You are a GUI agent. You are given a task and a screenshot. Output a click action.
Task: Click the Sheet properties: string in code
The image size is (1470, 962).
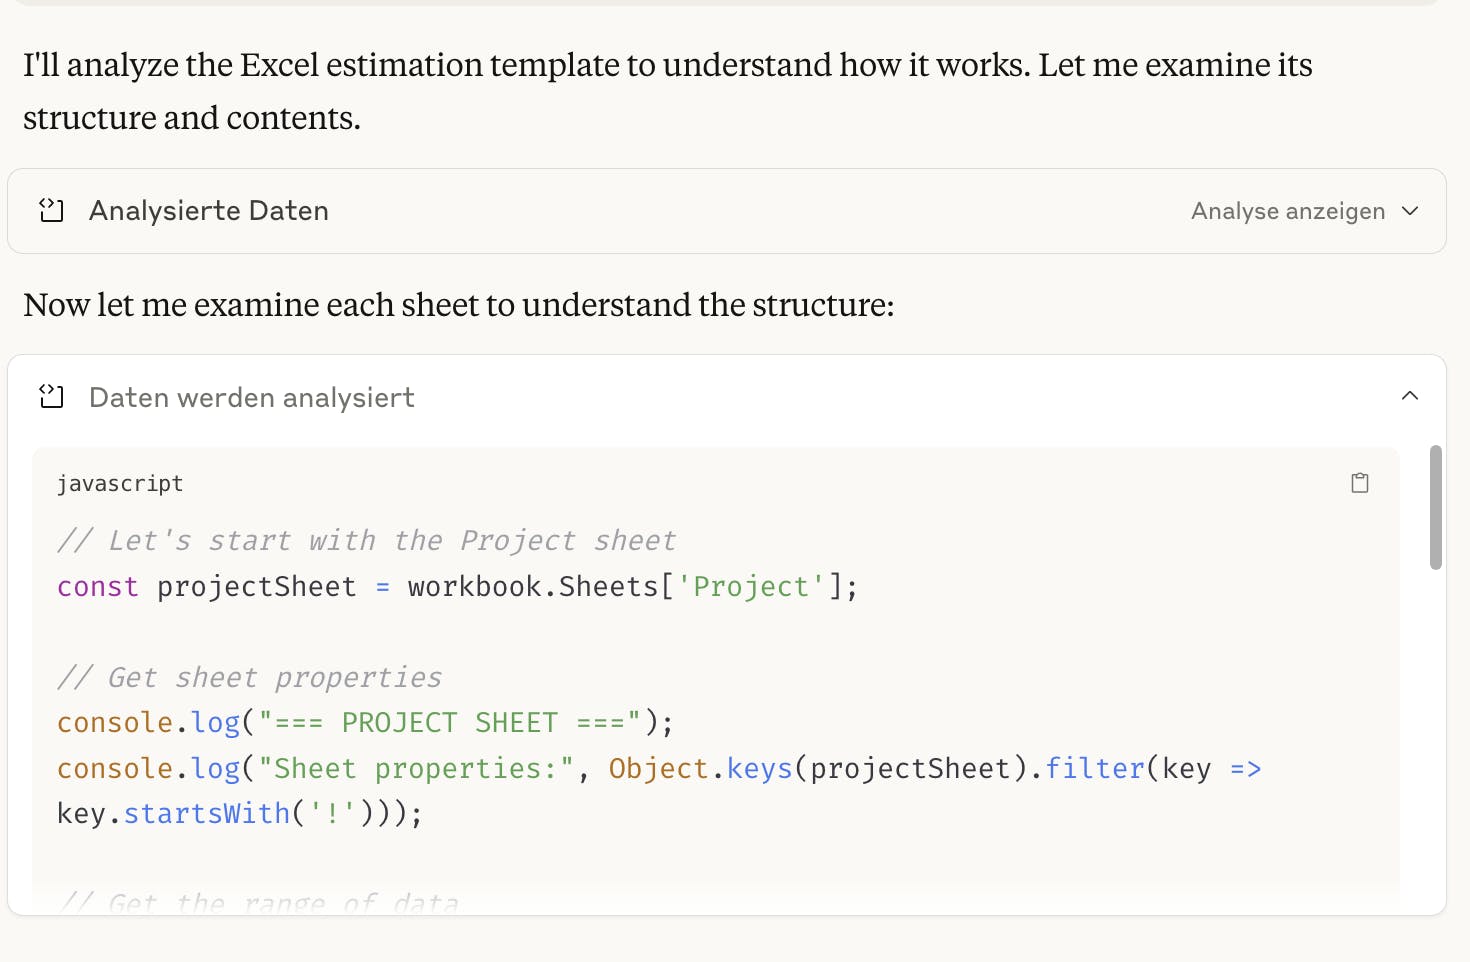[416, 769]
